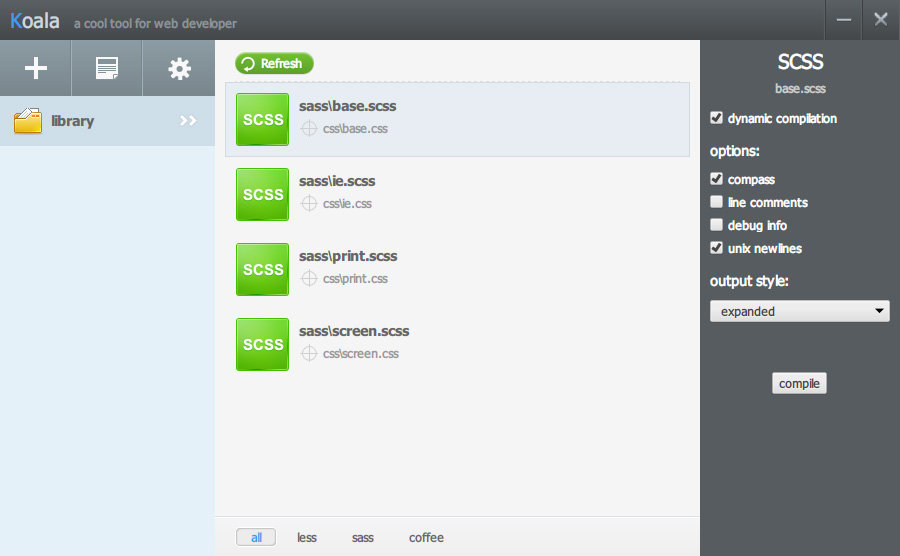Click the SCSS icon for base.scss
This screenshot has width=900, height=556.
[x=262, y=120]
